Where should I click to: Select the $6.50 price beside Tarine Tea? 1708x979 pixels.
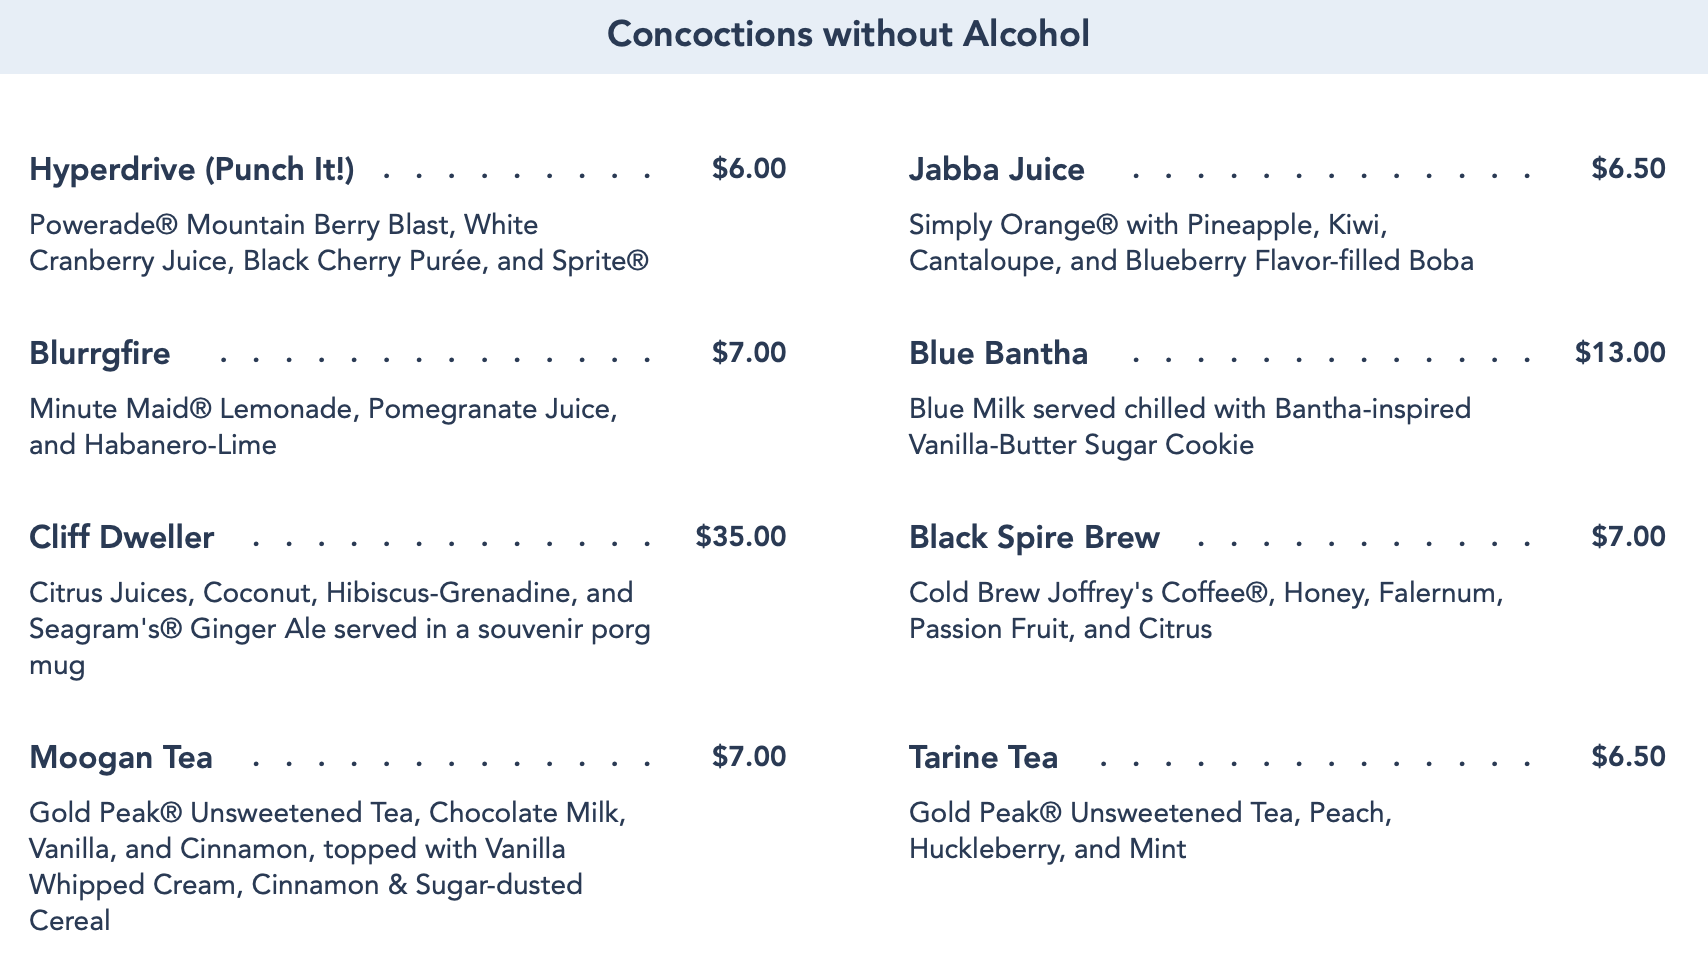1628,756
